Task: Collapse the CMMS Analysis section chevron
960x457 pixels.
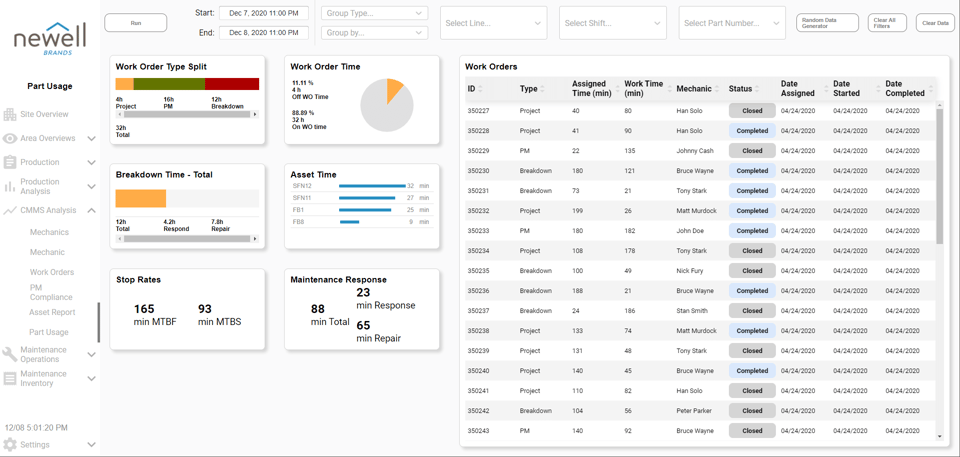Action: [91, 211]
